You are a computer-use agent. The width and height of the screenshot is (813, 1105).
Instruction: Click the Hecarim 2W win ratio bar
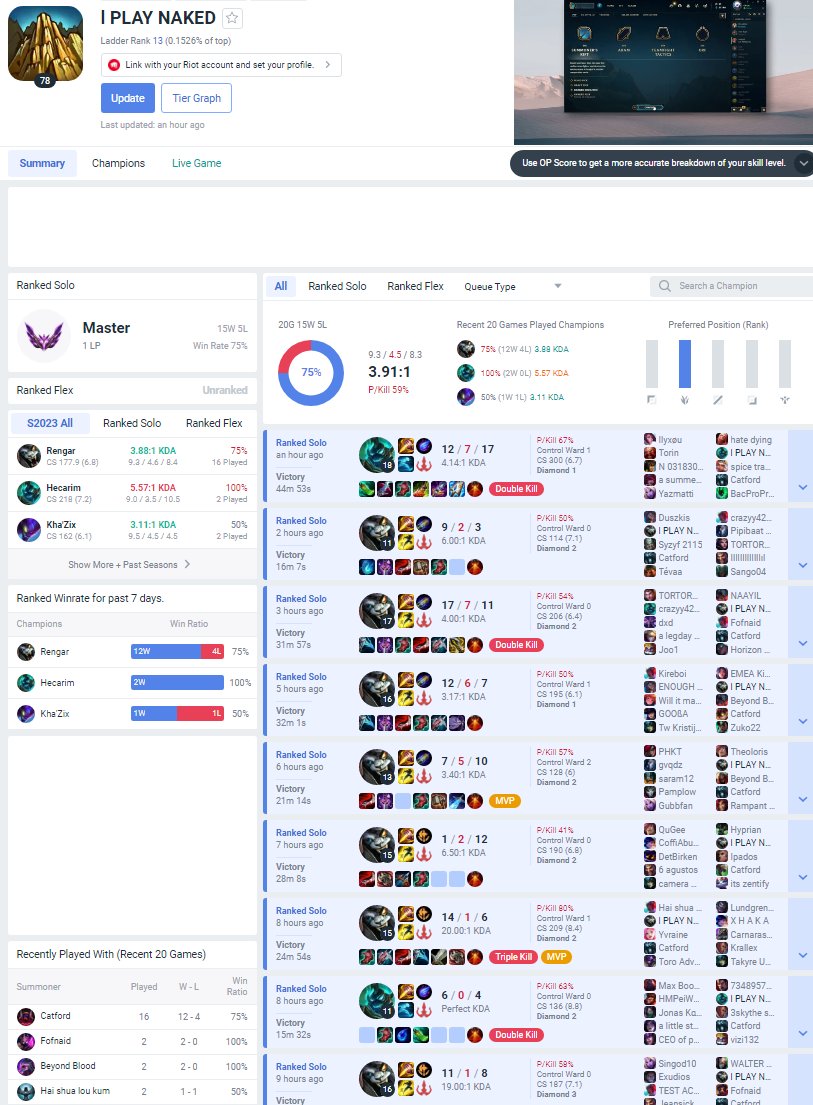coord(178,683)
